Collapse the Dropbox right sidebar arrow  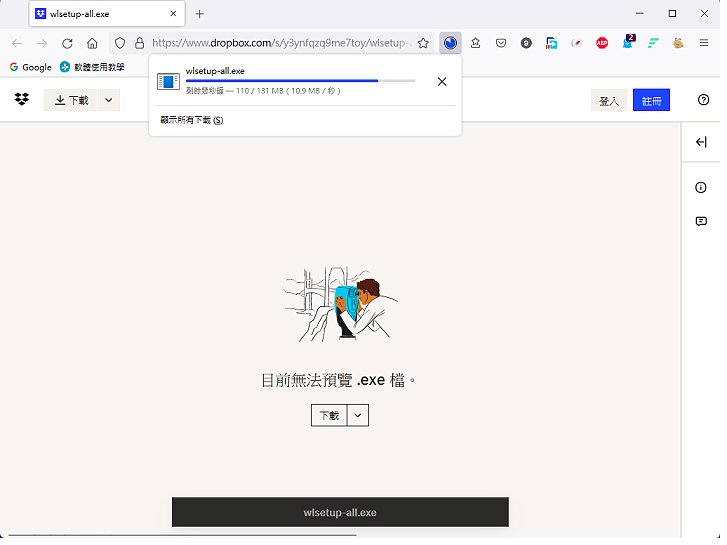(701, 143)
